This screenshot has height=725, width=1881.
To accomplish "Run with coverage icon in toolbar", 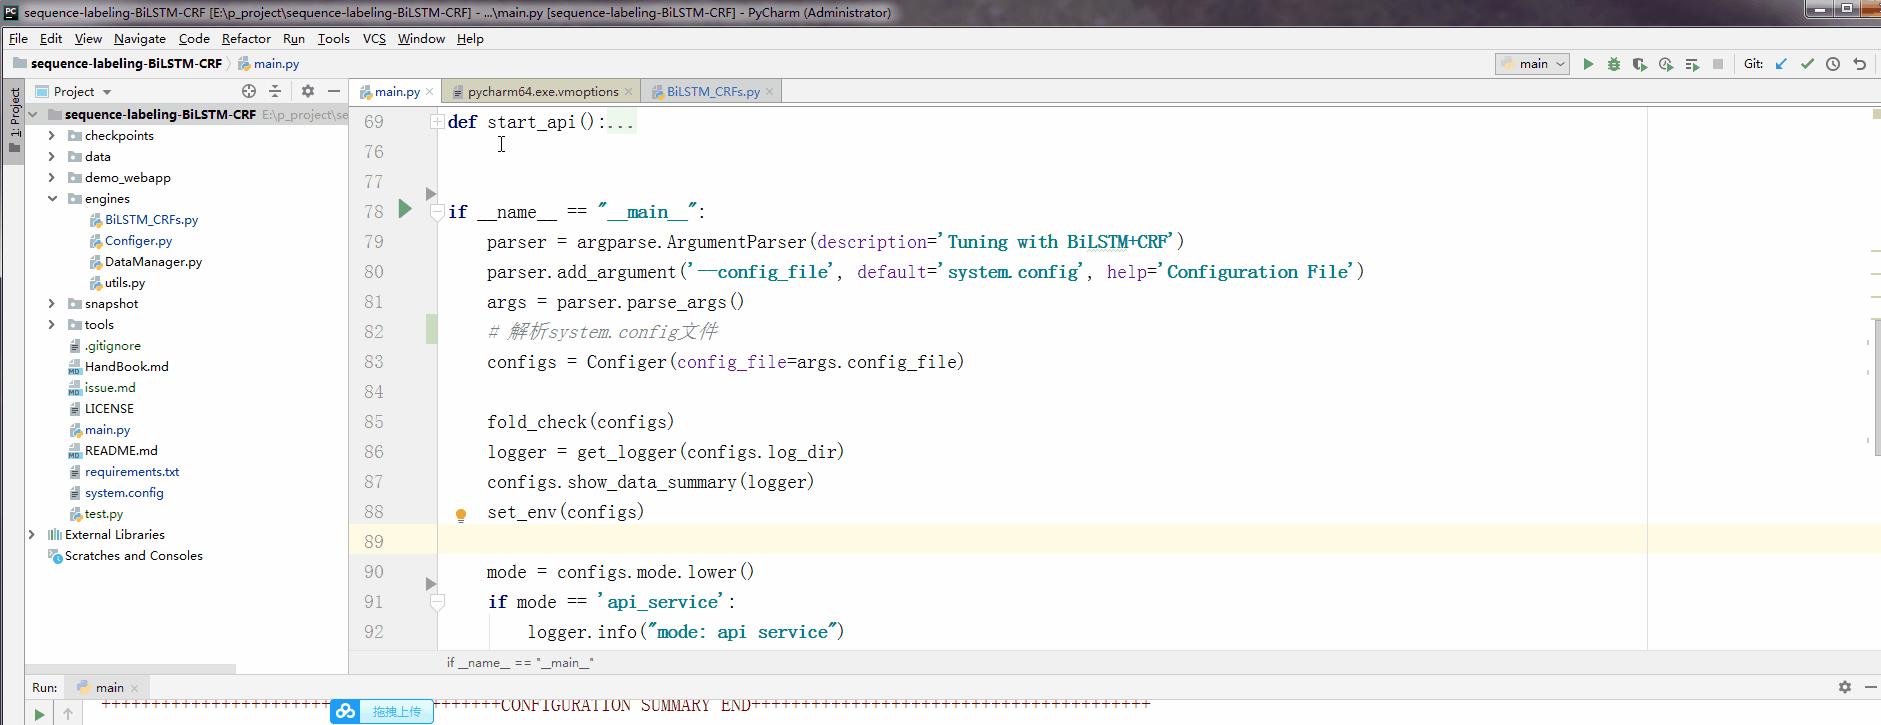I will coord(1640,64).
